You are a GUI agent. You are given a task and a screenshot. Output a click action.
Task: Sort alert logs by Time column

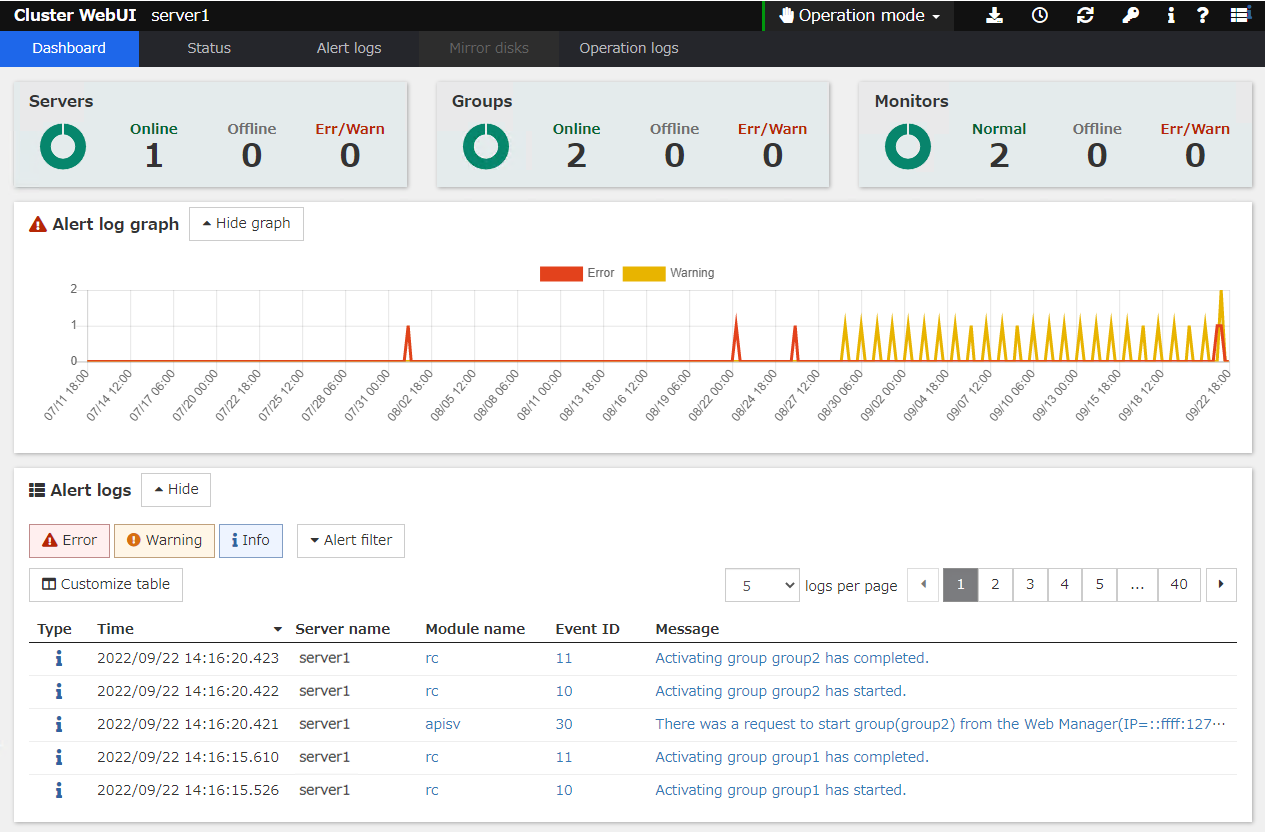(x=116, y=629)
